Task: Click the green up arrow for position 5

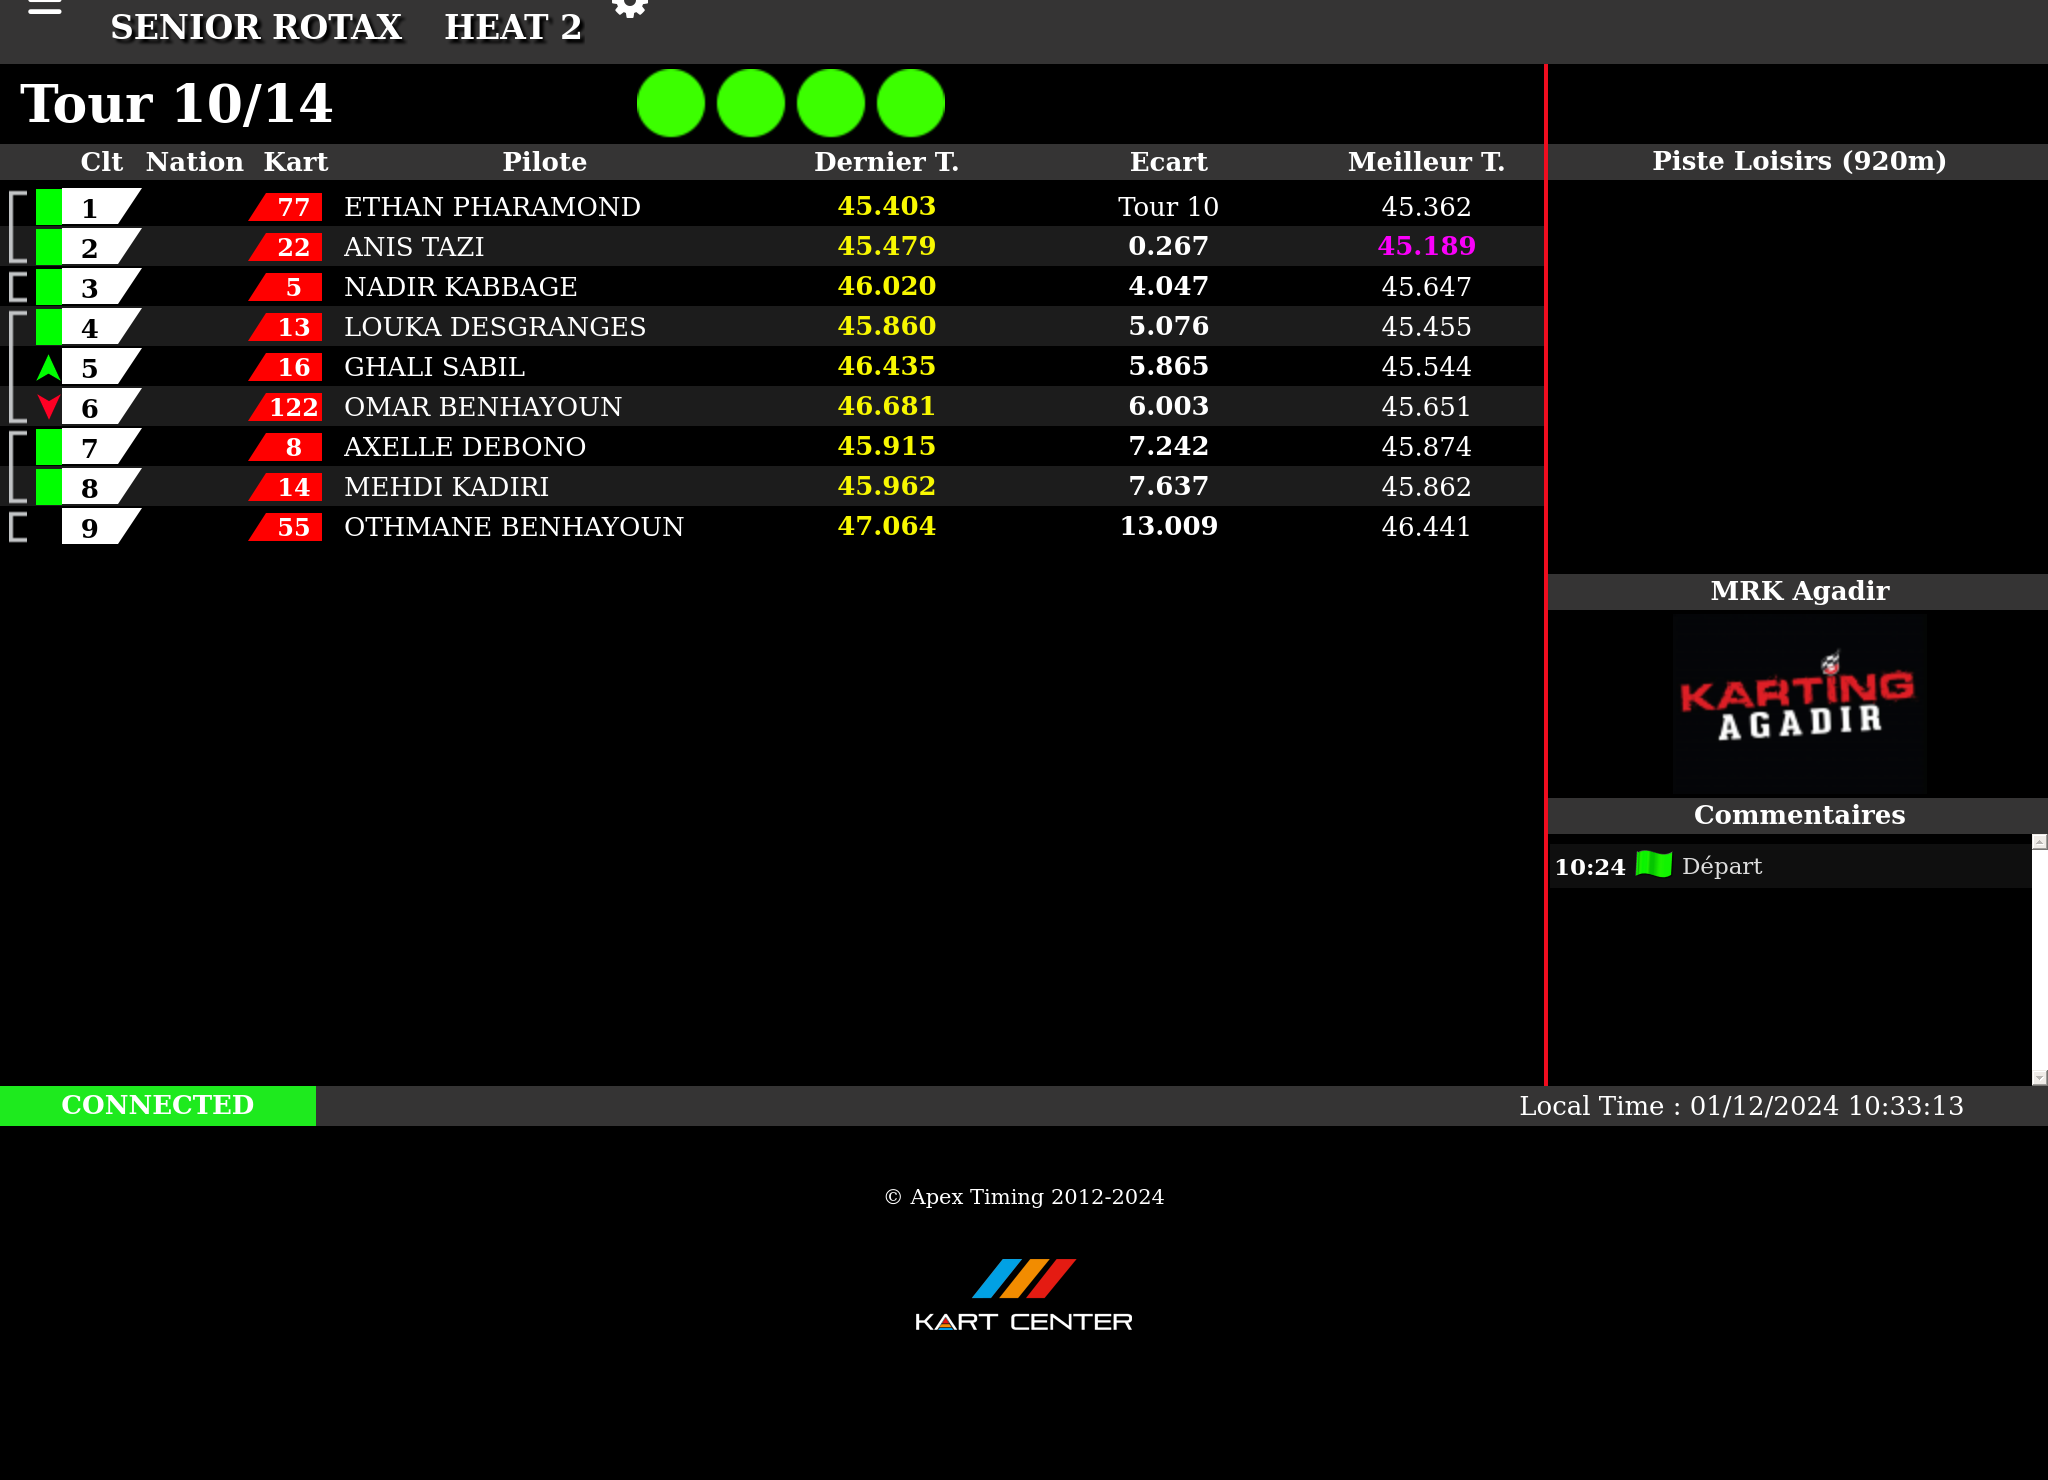Action: click(48, 367)
